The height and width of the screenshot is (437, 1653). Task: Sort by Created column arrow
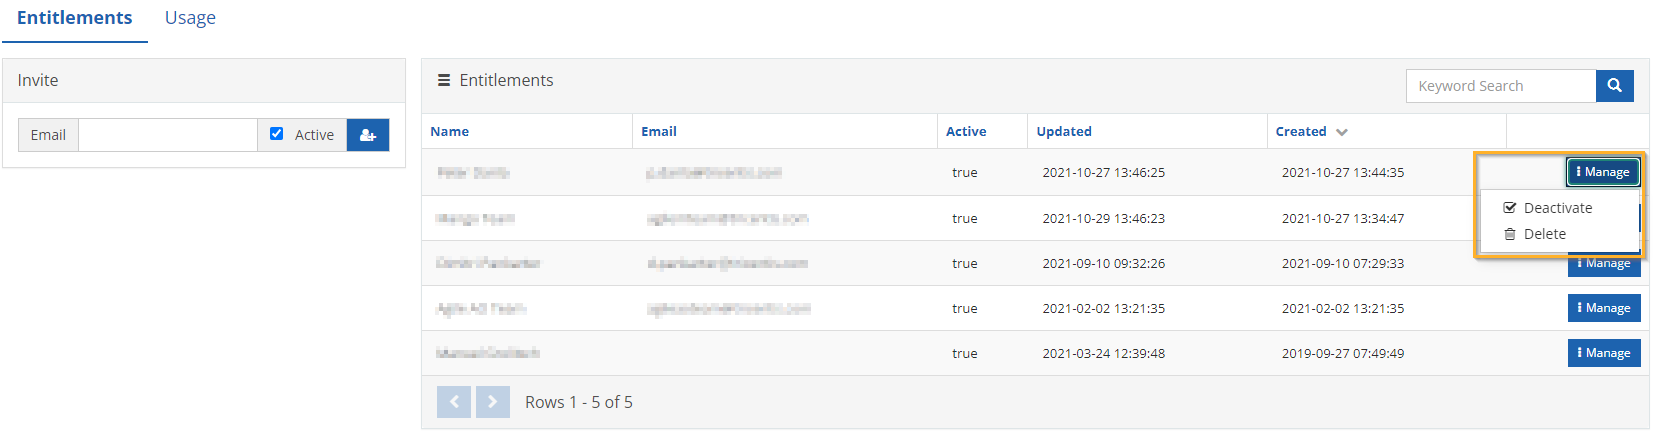1342,132
